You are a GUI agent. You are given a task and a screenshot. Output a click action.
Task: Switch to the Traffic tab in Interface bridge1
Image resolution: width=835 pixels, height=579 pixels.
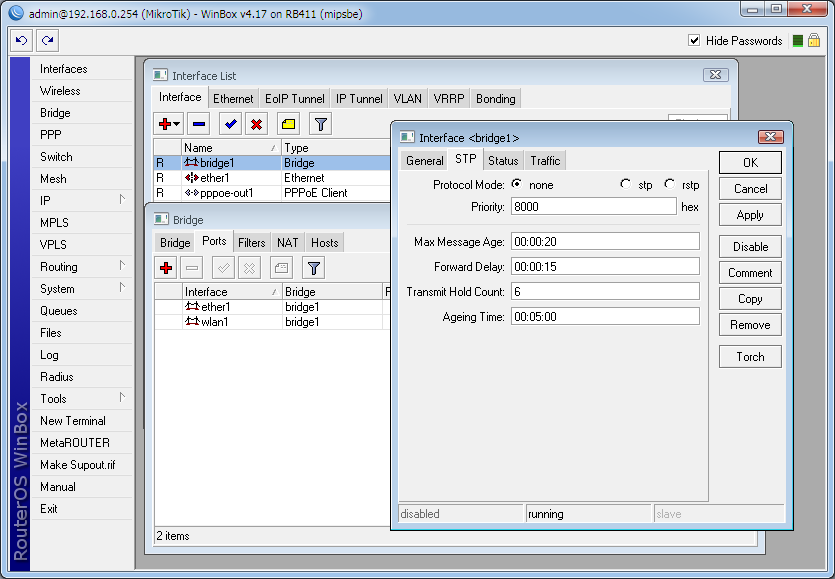pos(545,161)
